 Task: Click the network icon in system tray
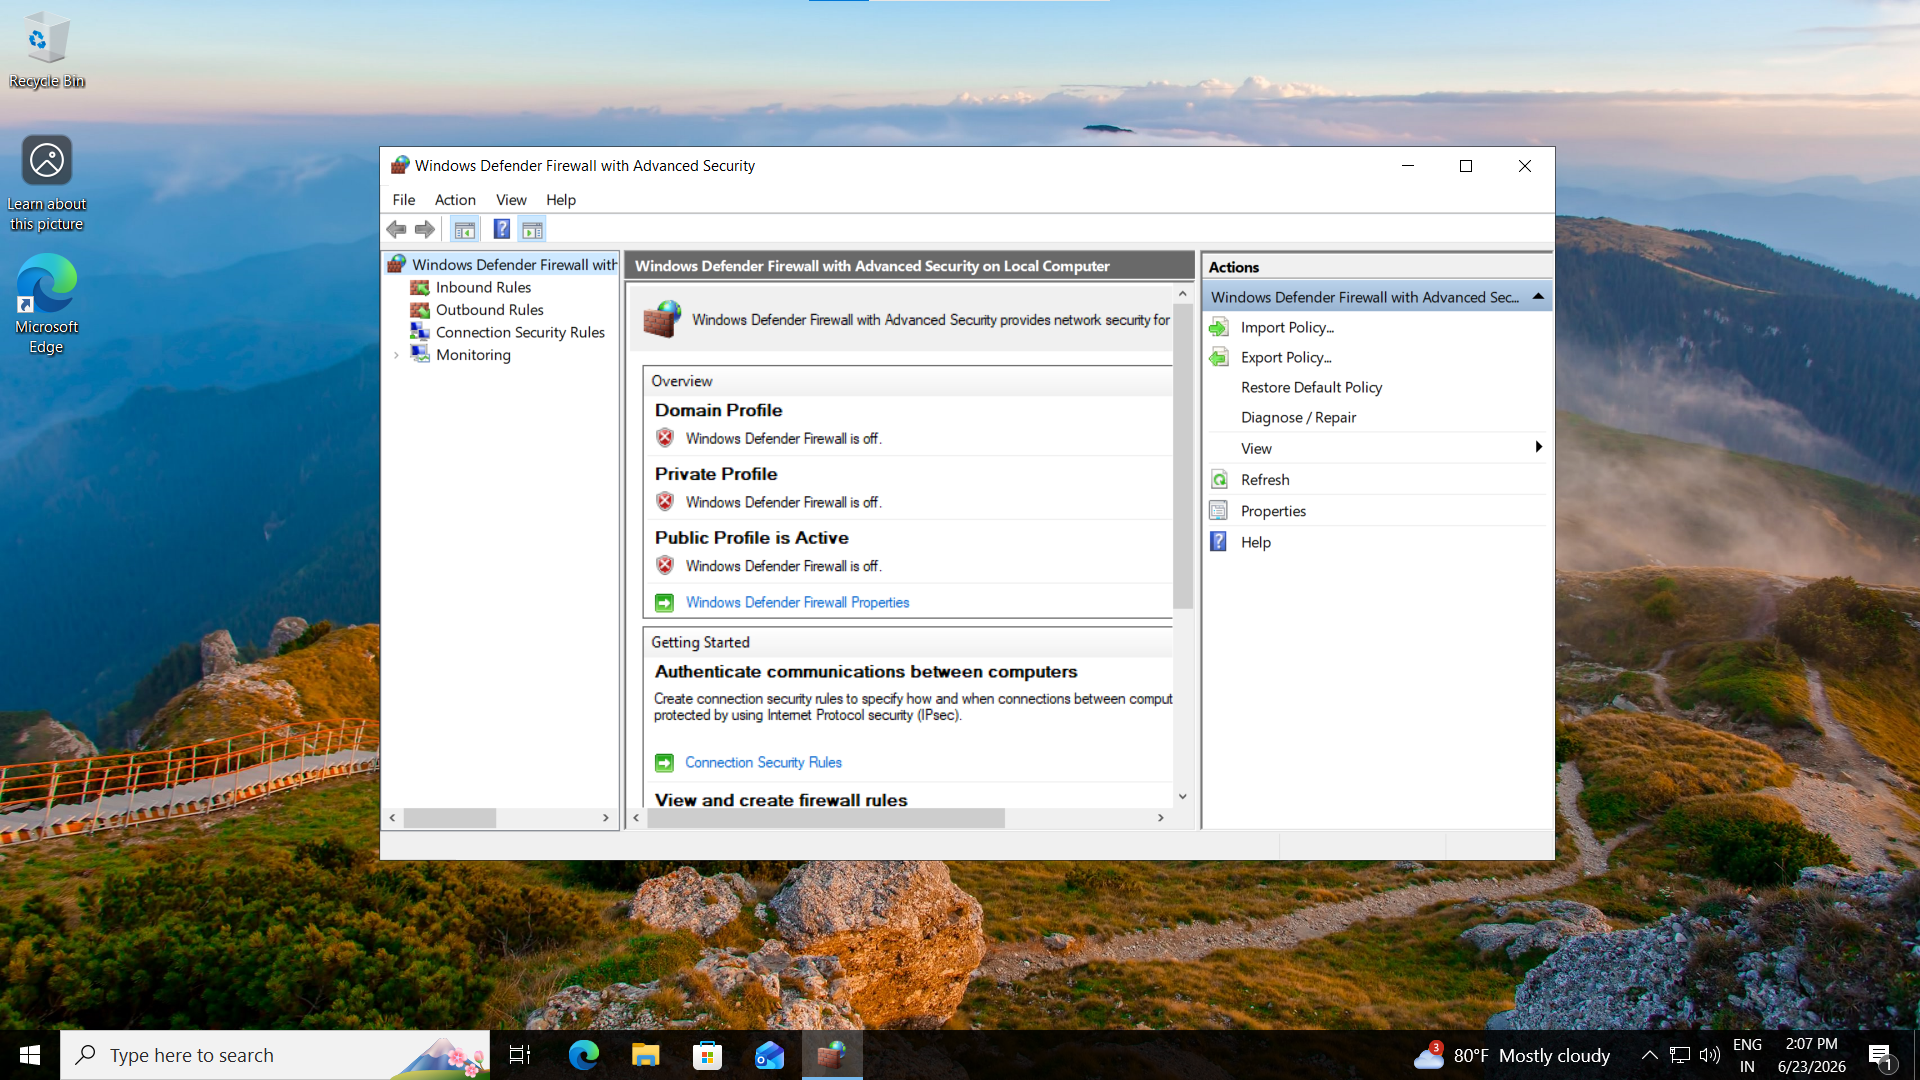click(x=1680, y=1055)
